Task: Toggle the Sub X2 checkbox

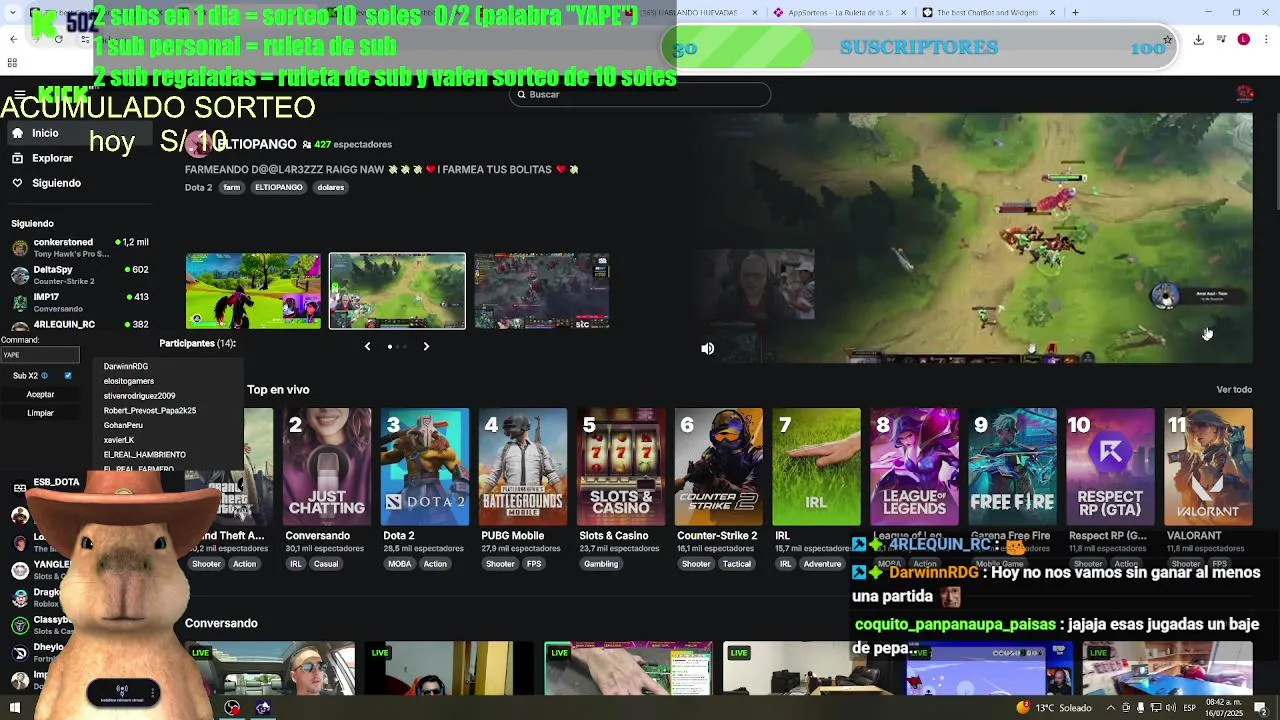Action: 68,376
